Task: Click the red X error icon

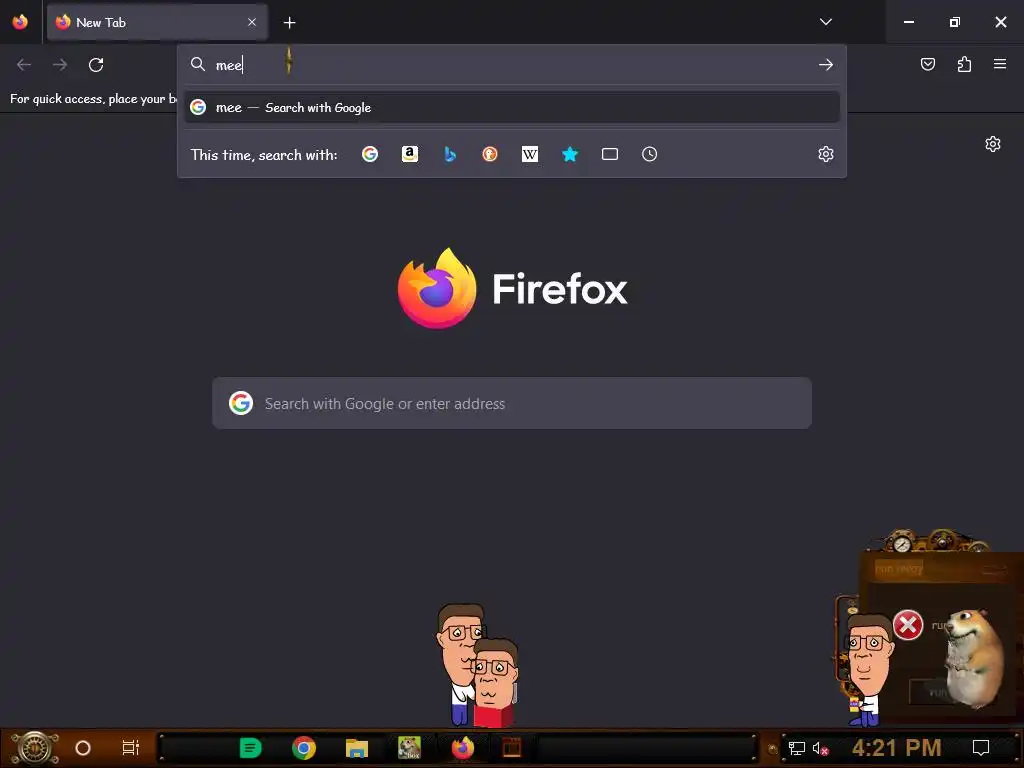Action: click(x=908, y=625)
